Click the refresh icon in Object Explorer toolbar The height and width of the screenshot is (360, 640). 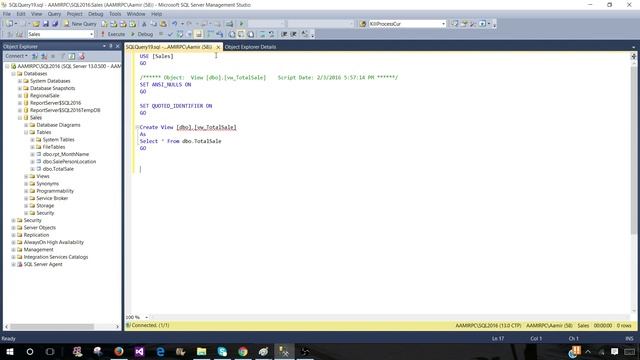pos(72,56)
